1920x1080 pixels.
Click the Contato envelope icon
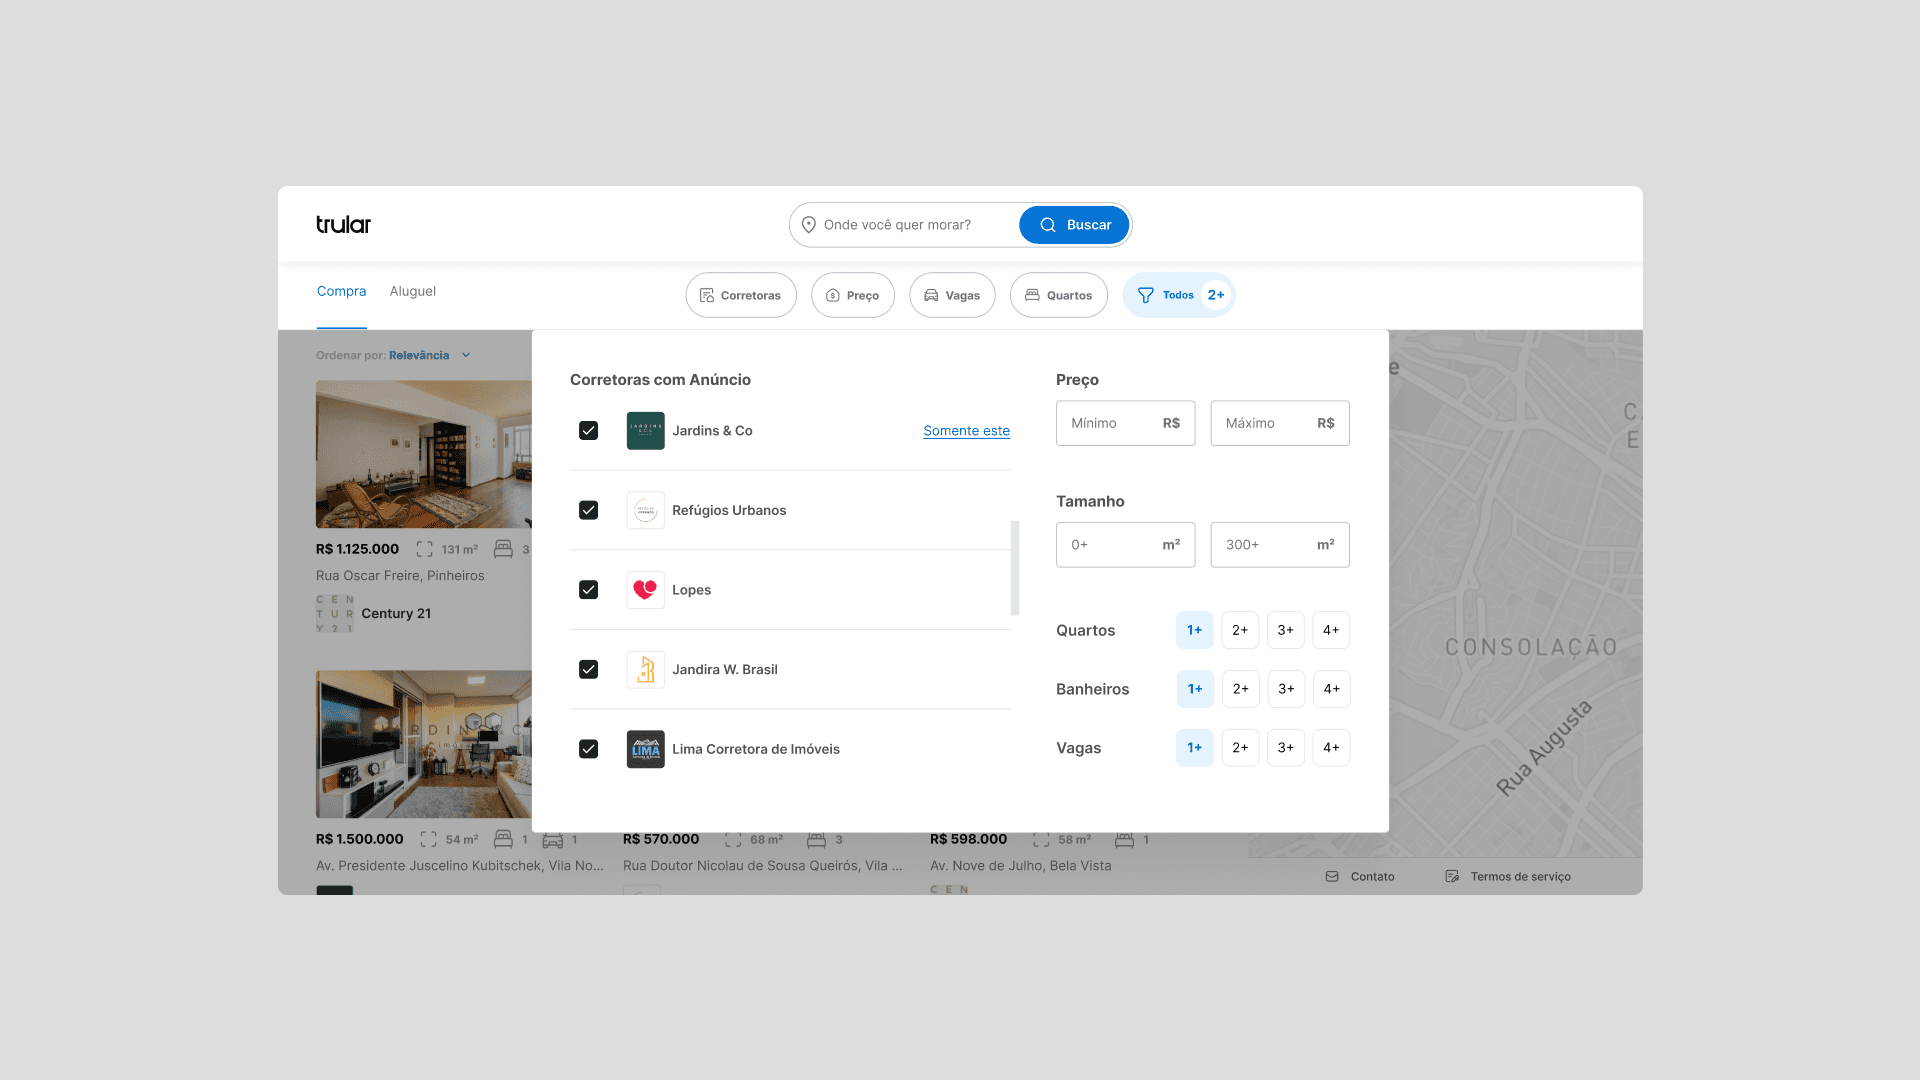[x=1332, y=877]
